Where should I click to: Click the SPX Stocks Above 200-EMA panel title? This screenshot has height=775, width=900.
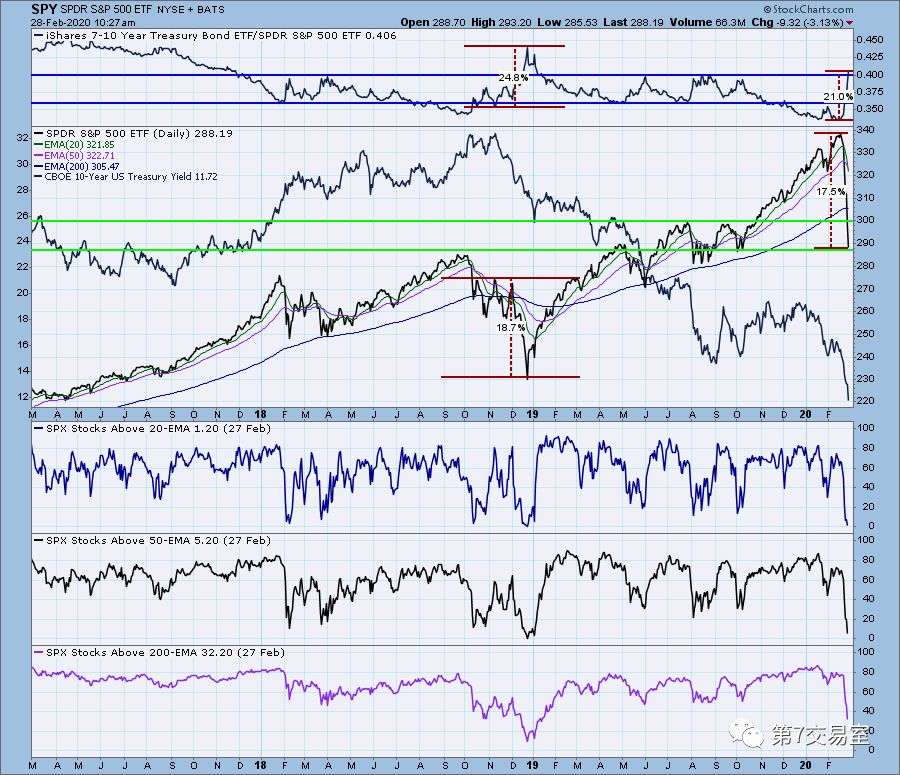165,653
